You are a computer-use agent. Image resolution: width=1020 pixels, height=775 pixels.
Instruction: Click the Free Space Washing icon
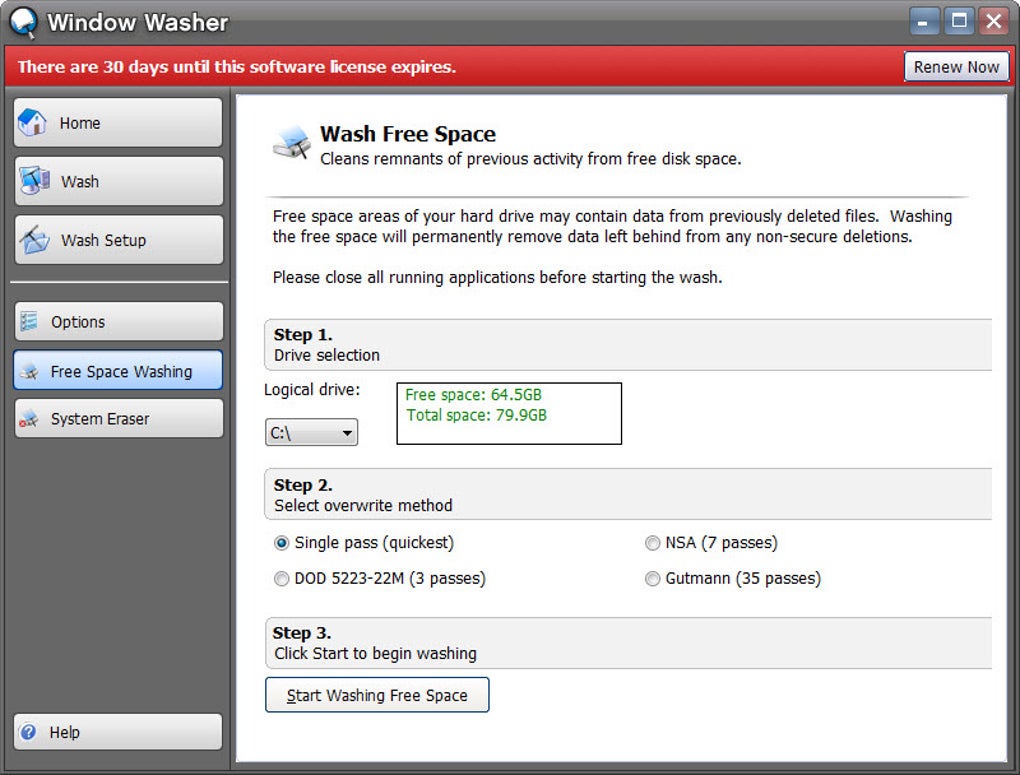29,372
